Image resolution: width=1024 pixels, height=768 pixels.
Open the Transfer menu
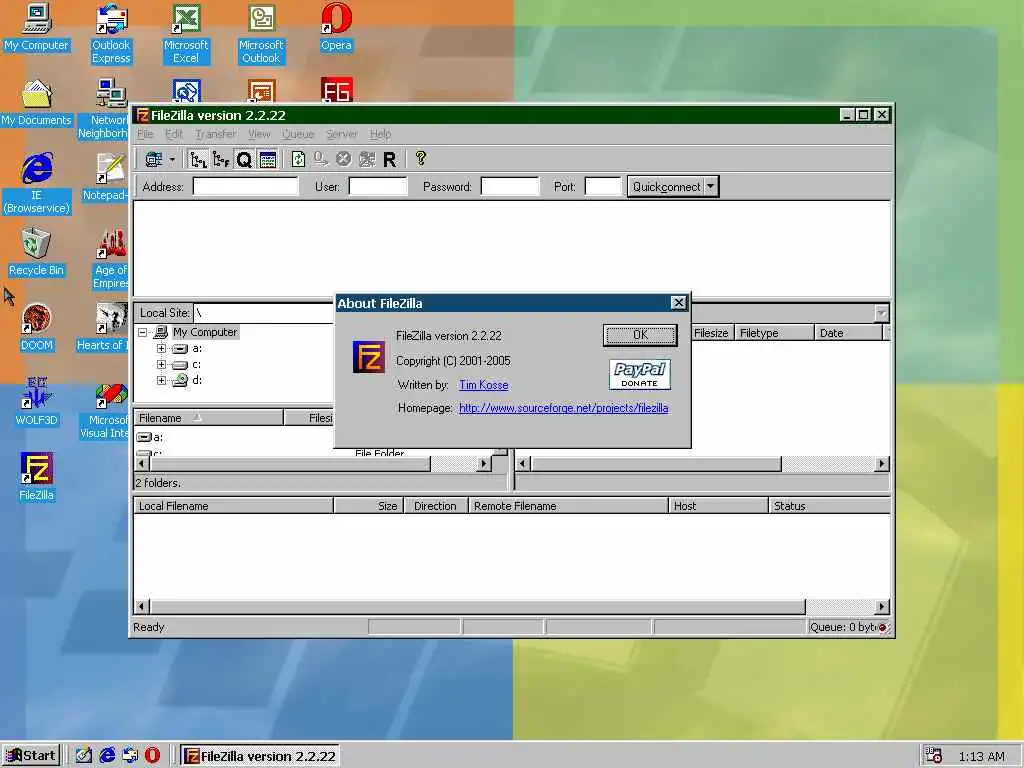(216, 134)
